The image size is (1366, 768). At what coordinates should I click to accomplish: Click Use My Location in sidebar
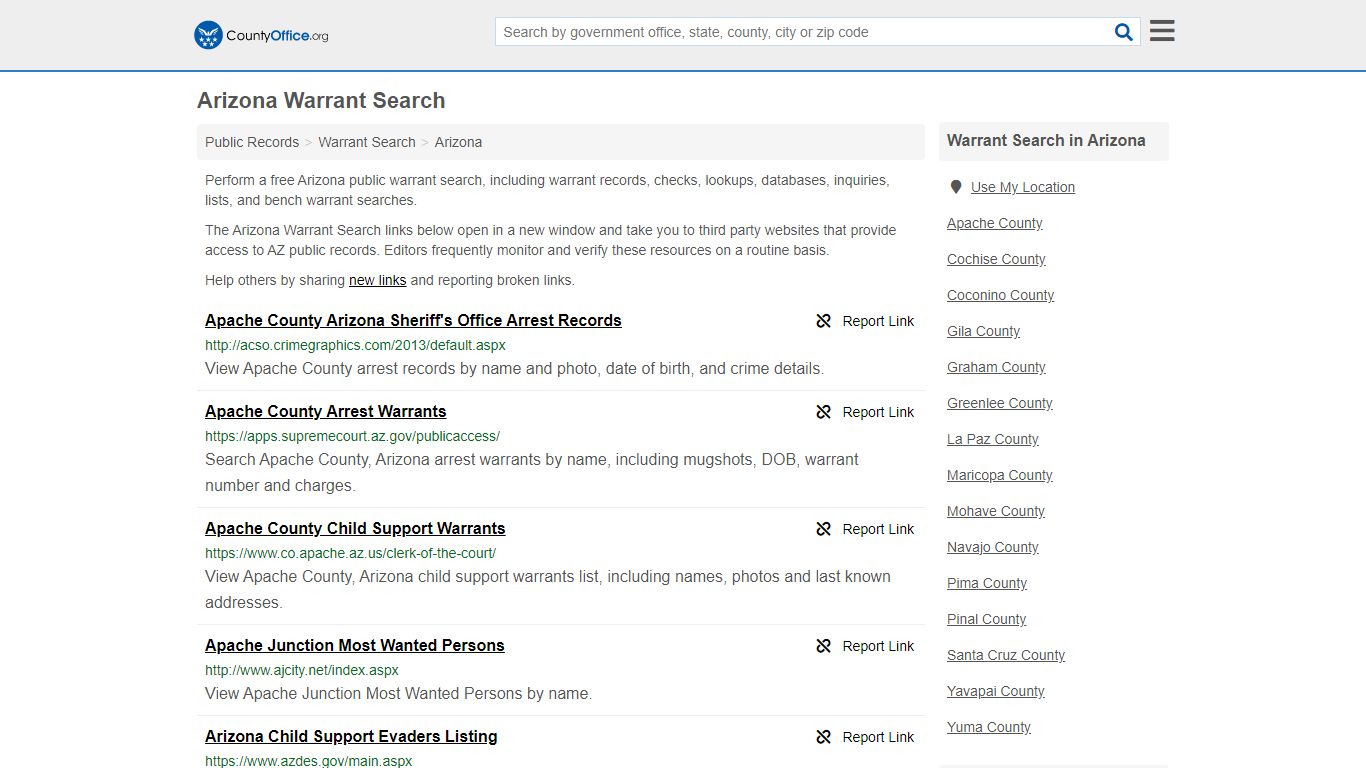pyautogui.click(x=1022, y=187)
